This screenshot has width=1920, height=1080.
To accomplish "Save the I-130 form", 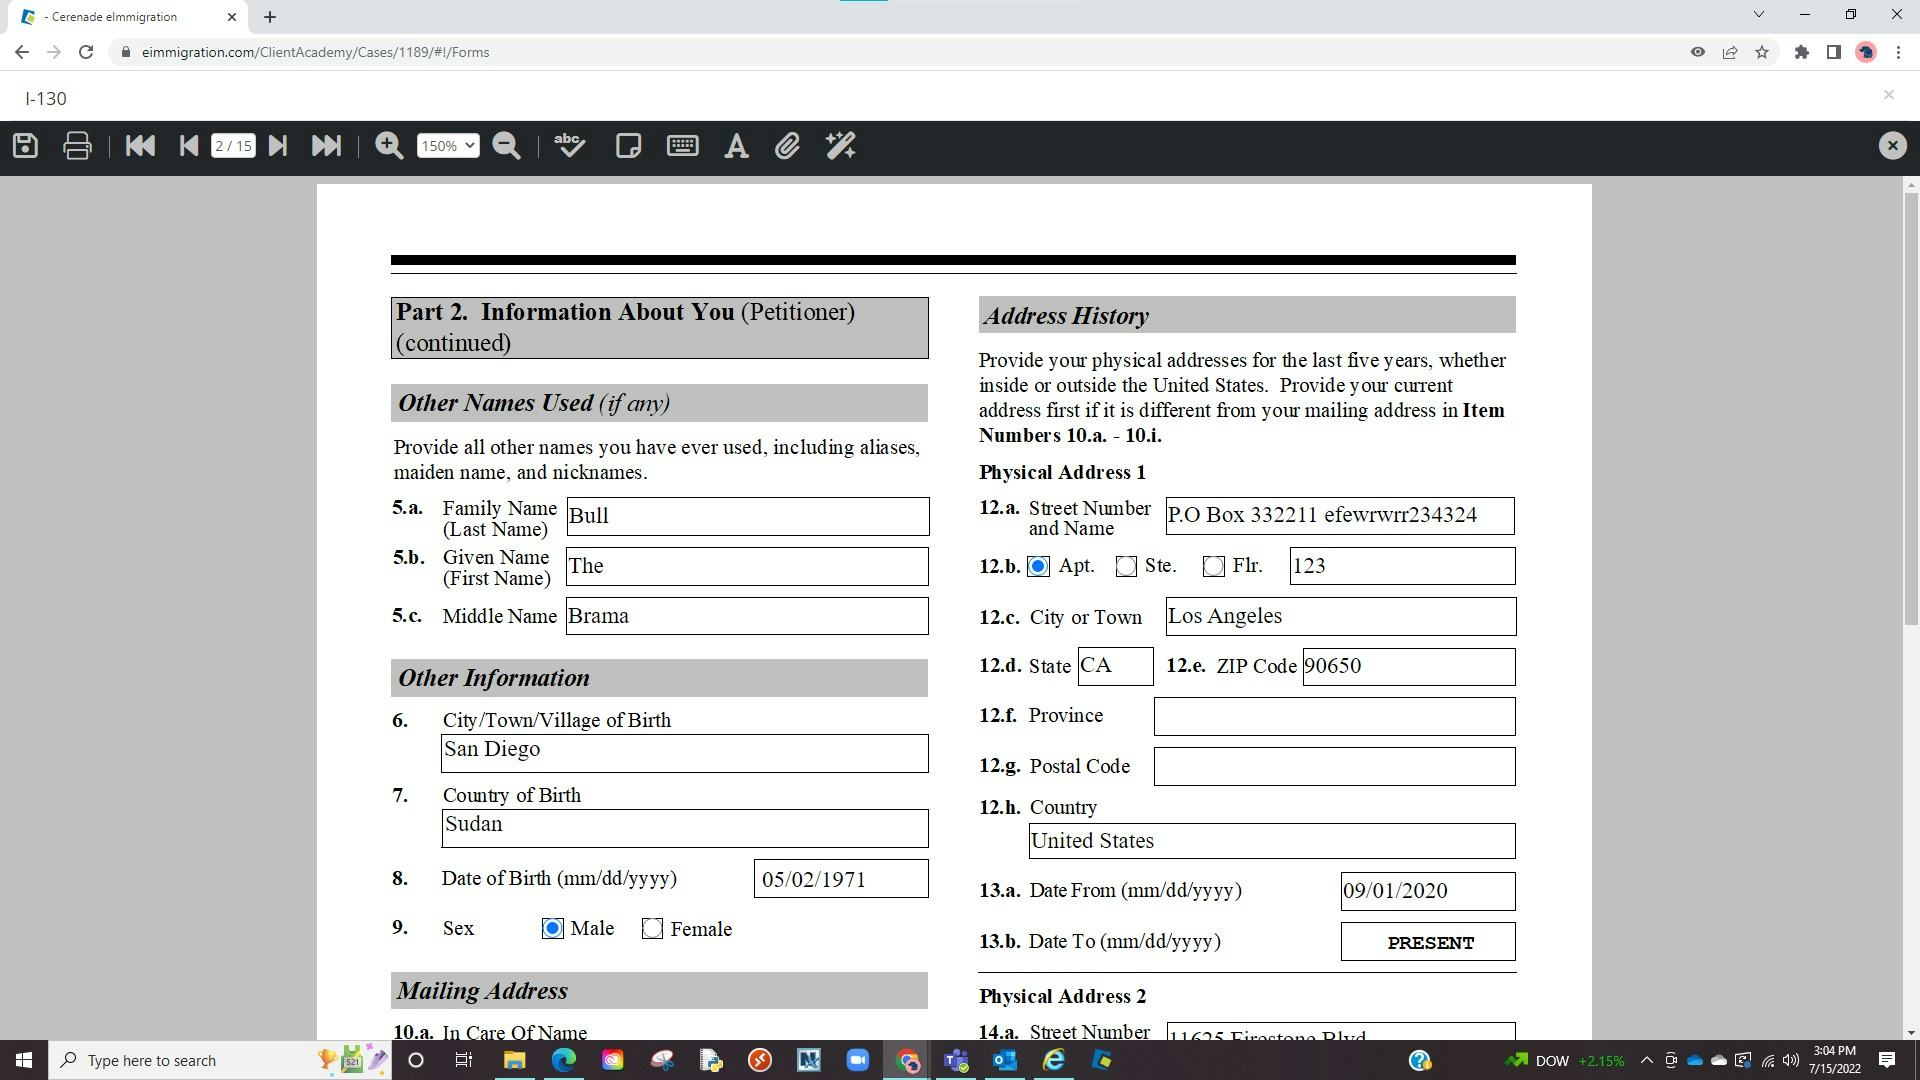I will point(24,145).
